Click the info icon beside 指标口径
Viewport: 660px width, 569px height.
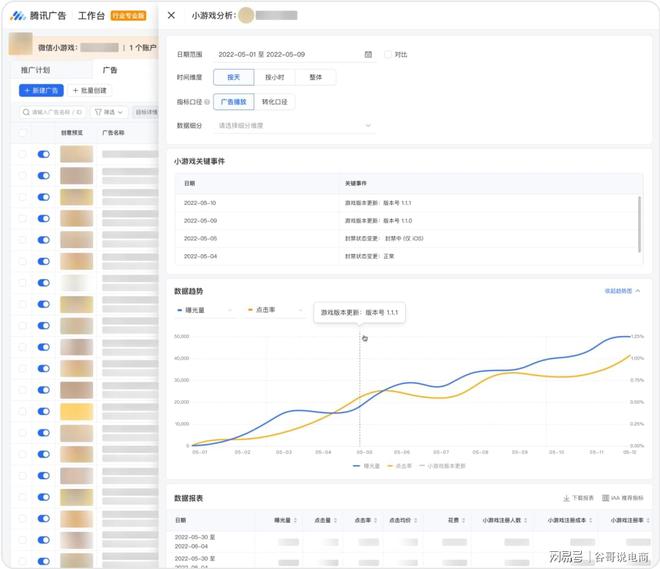point(207,101)
